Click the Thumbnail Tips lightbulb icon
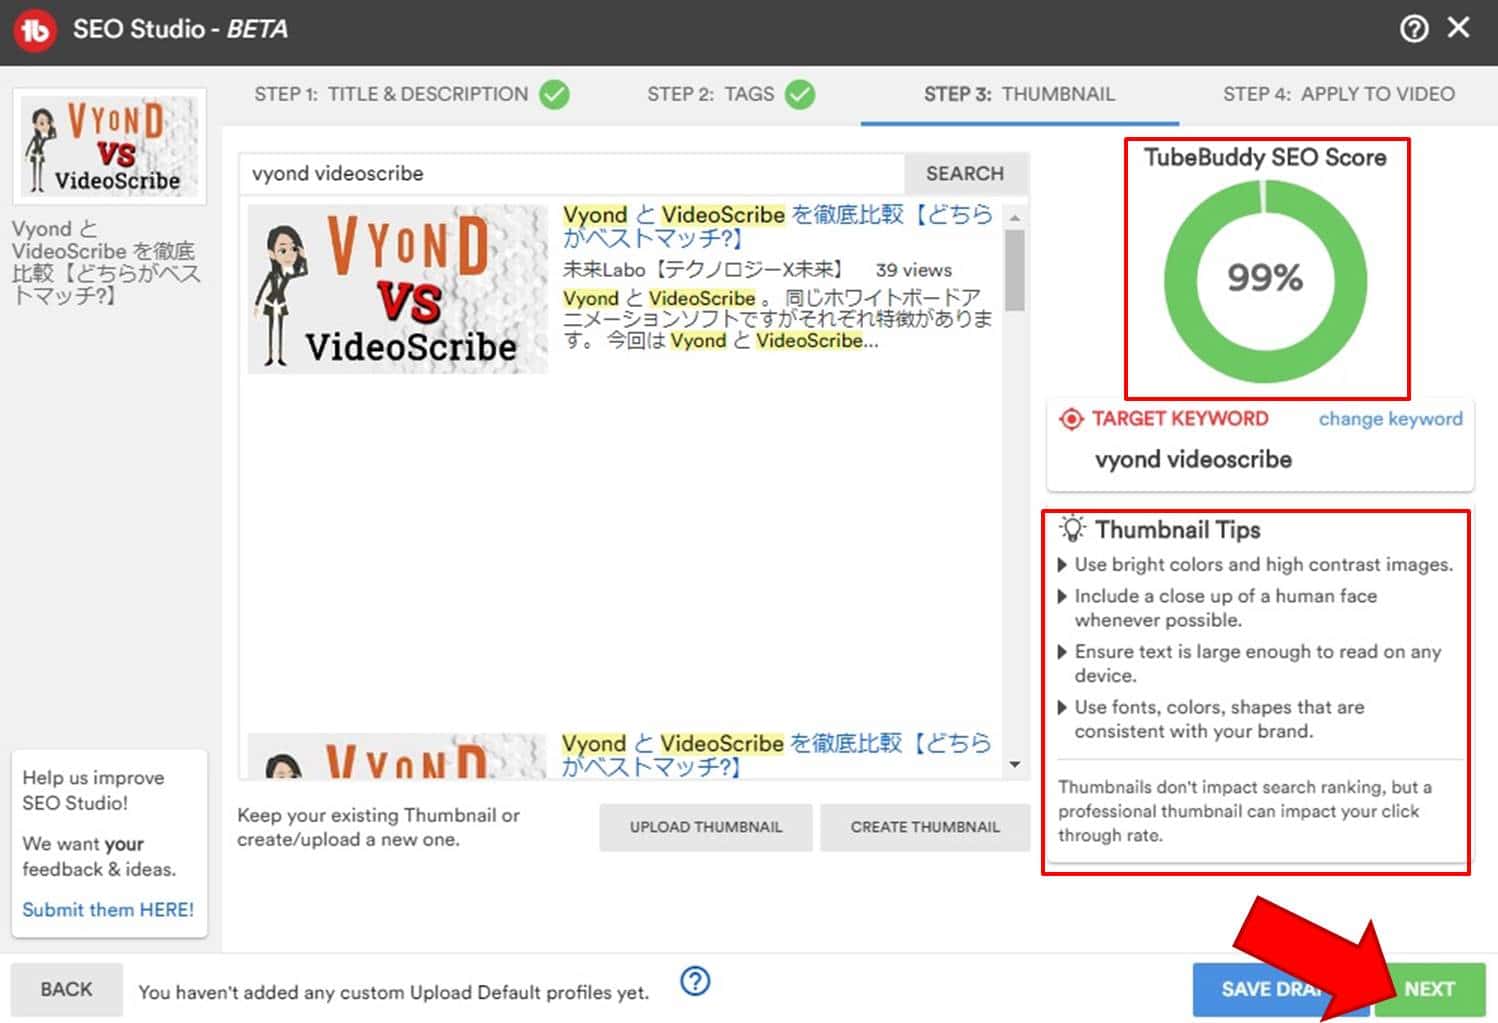Image resolution: width=1498 pixels, height=1023 pixels. 1072,528
